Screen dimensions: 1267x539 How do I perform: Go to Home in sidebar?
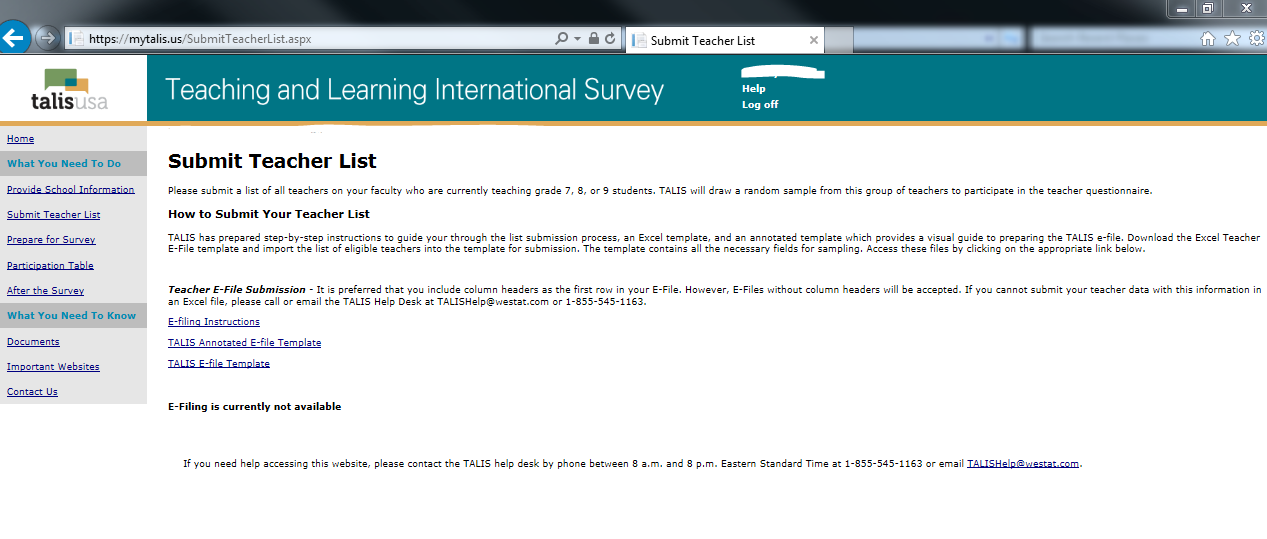[20, 139]
